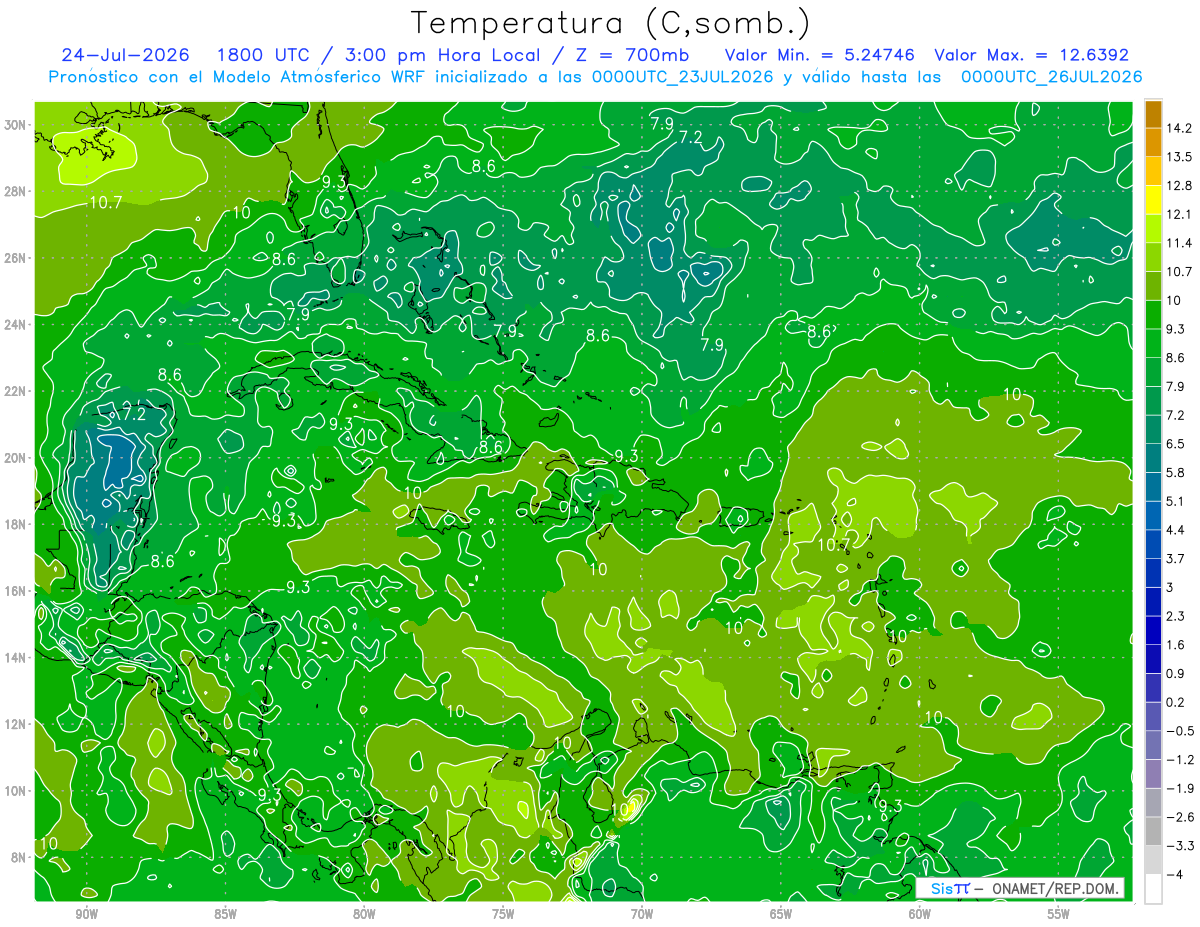Click the '26N' latitude axis label
Image resolution: width=1200 pixels, height=927 pixels.
coord(17,258)
